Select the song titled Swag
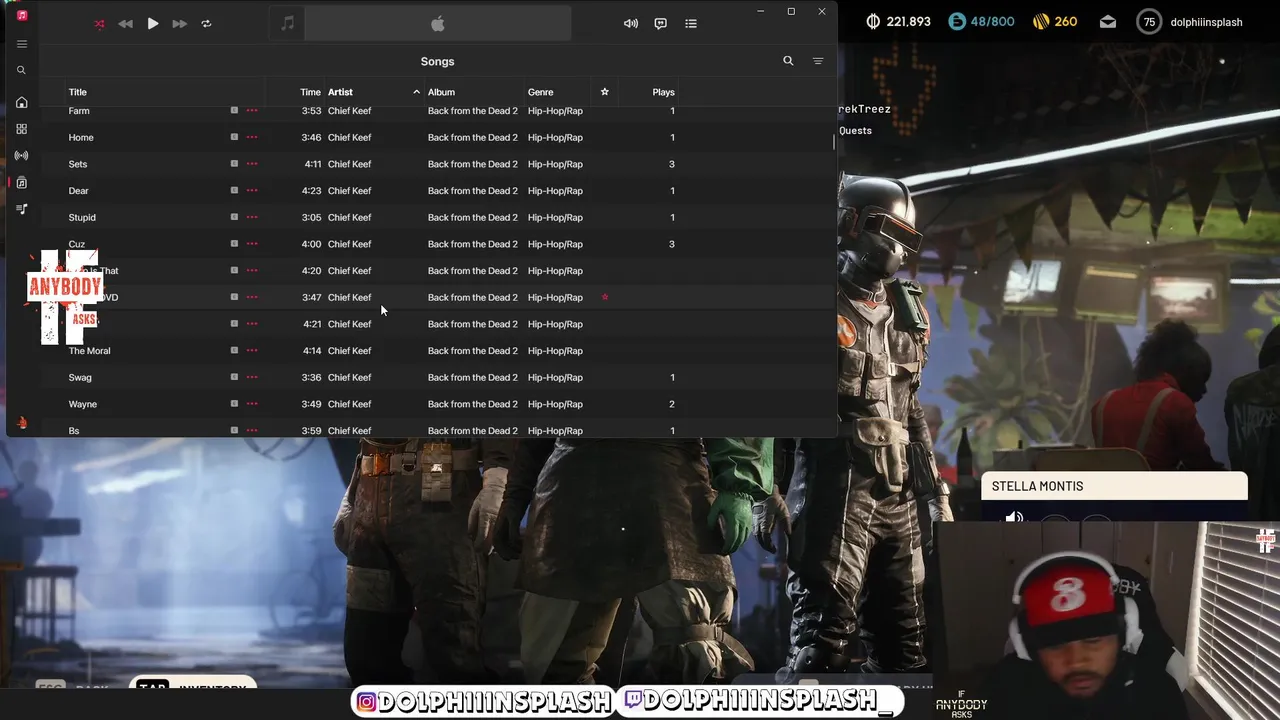Image resolution: width=1280 pixels, height=720 pixels. coord(80,377)
